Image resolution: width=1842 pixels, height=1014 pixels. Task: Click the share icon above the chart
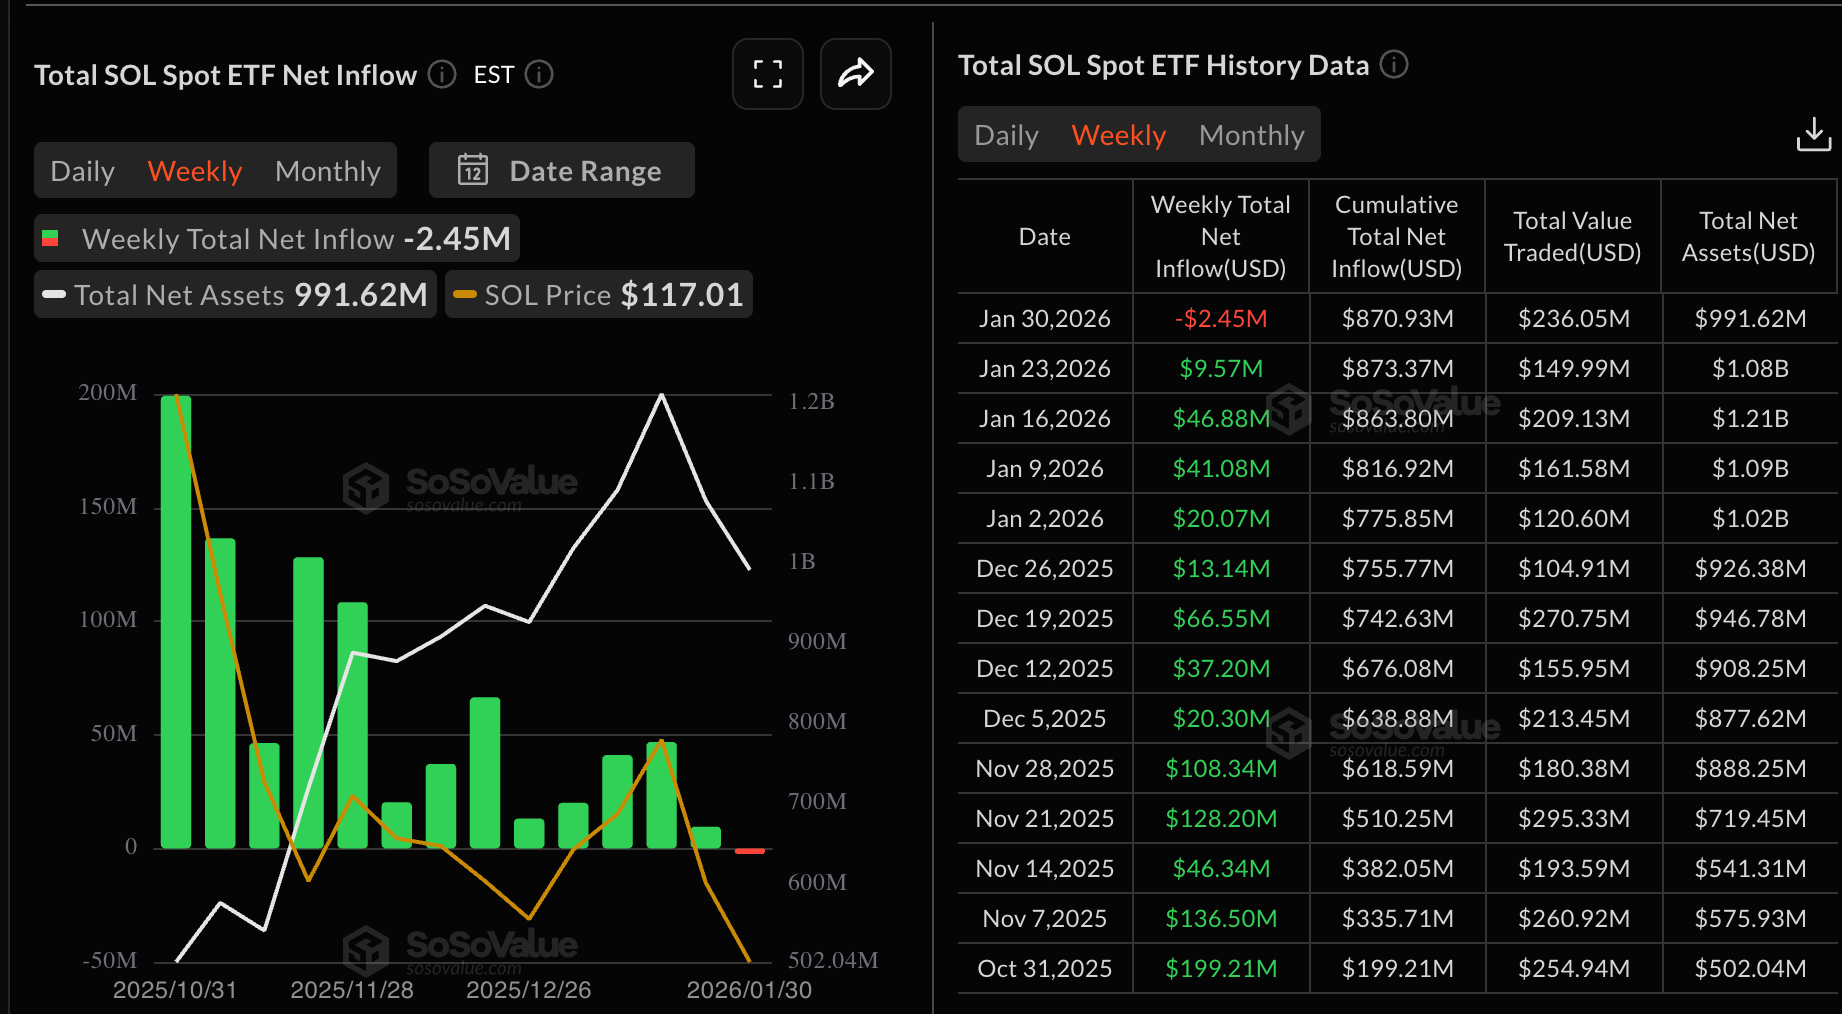point(855,74)
